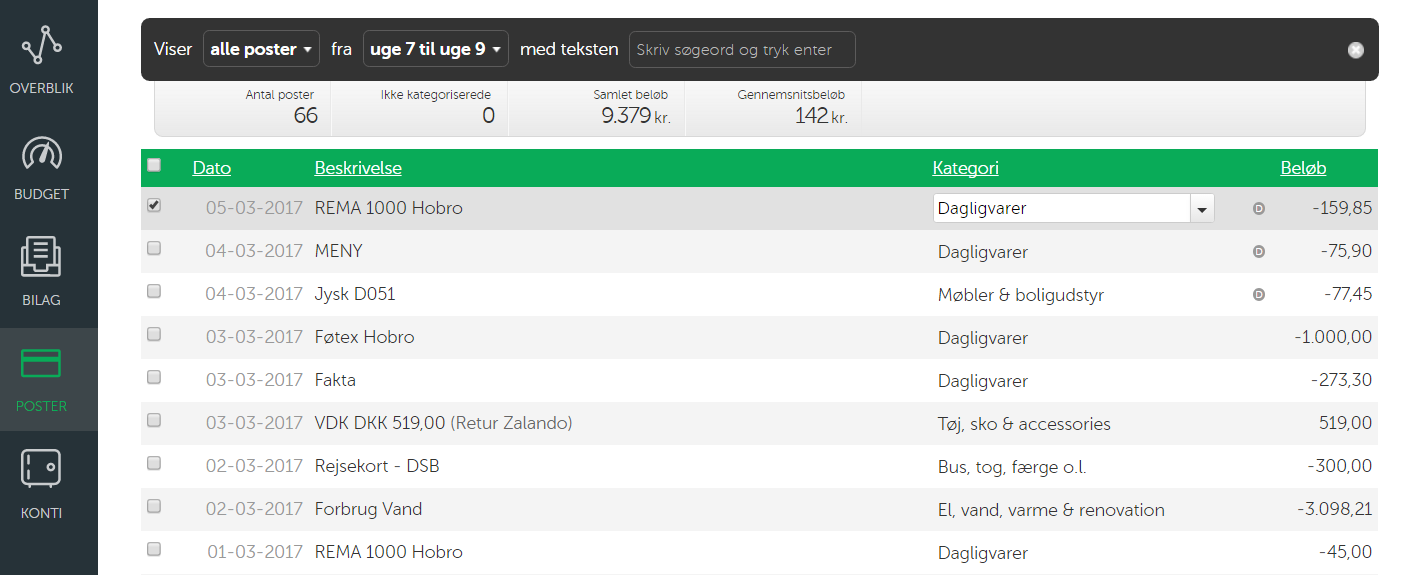The image size is (1401, 575).
Task: Open the Overblik graph icon
Action: [x=42, y=46]
